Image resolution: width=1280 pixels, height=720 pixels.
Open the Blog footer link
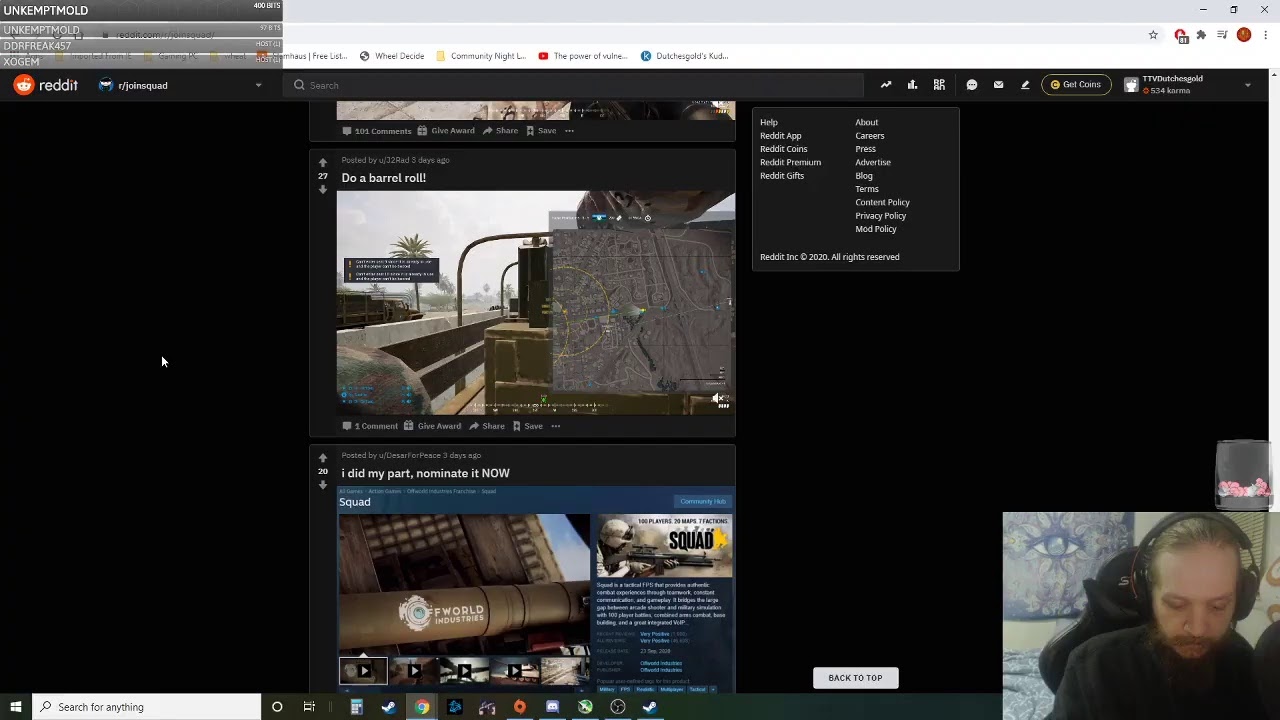[863, 176]
